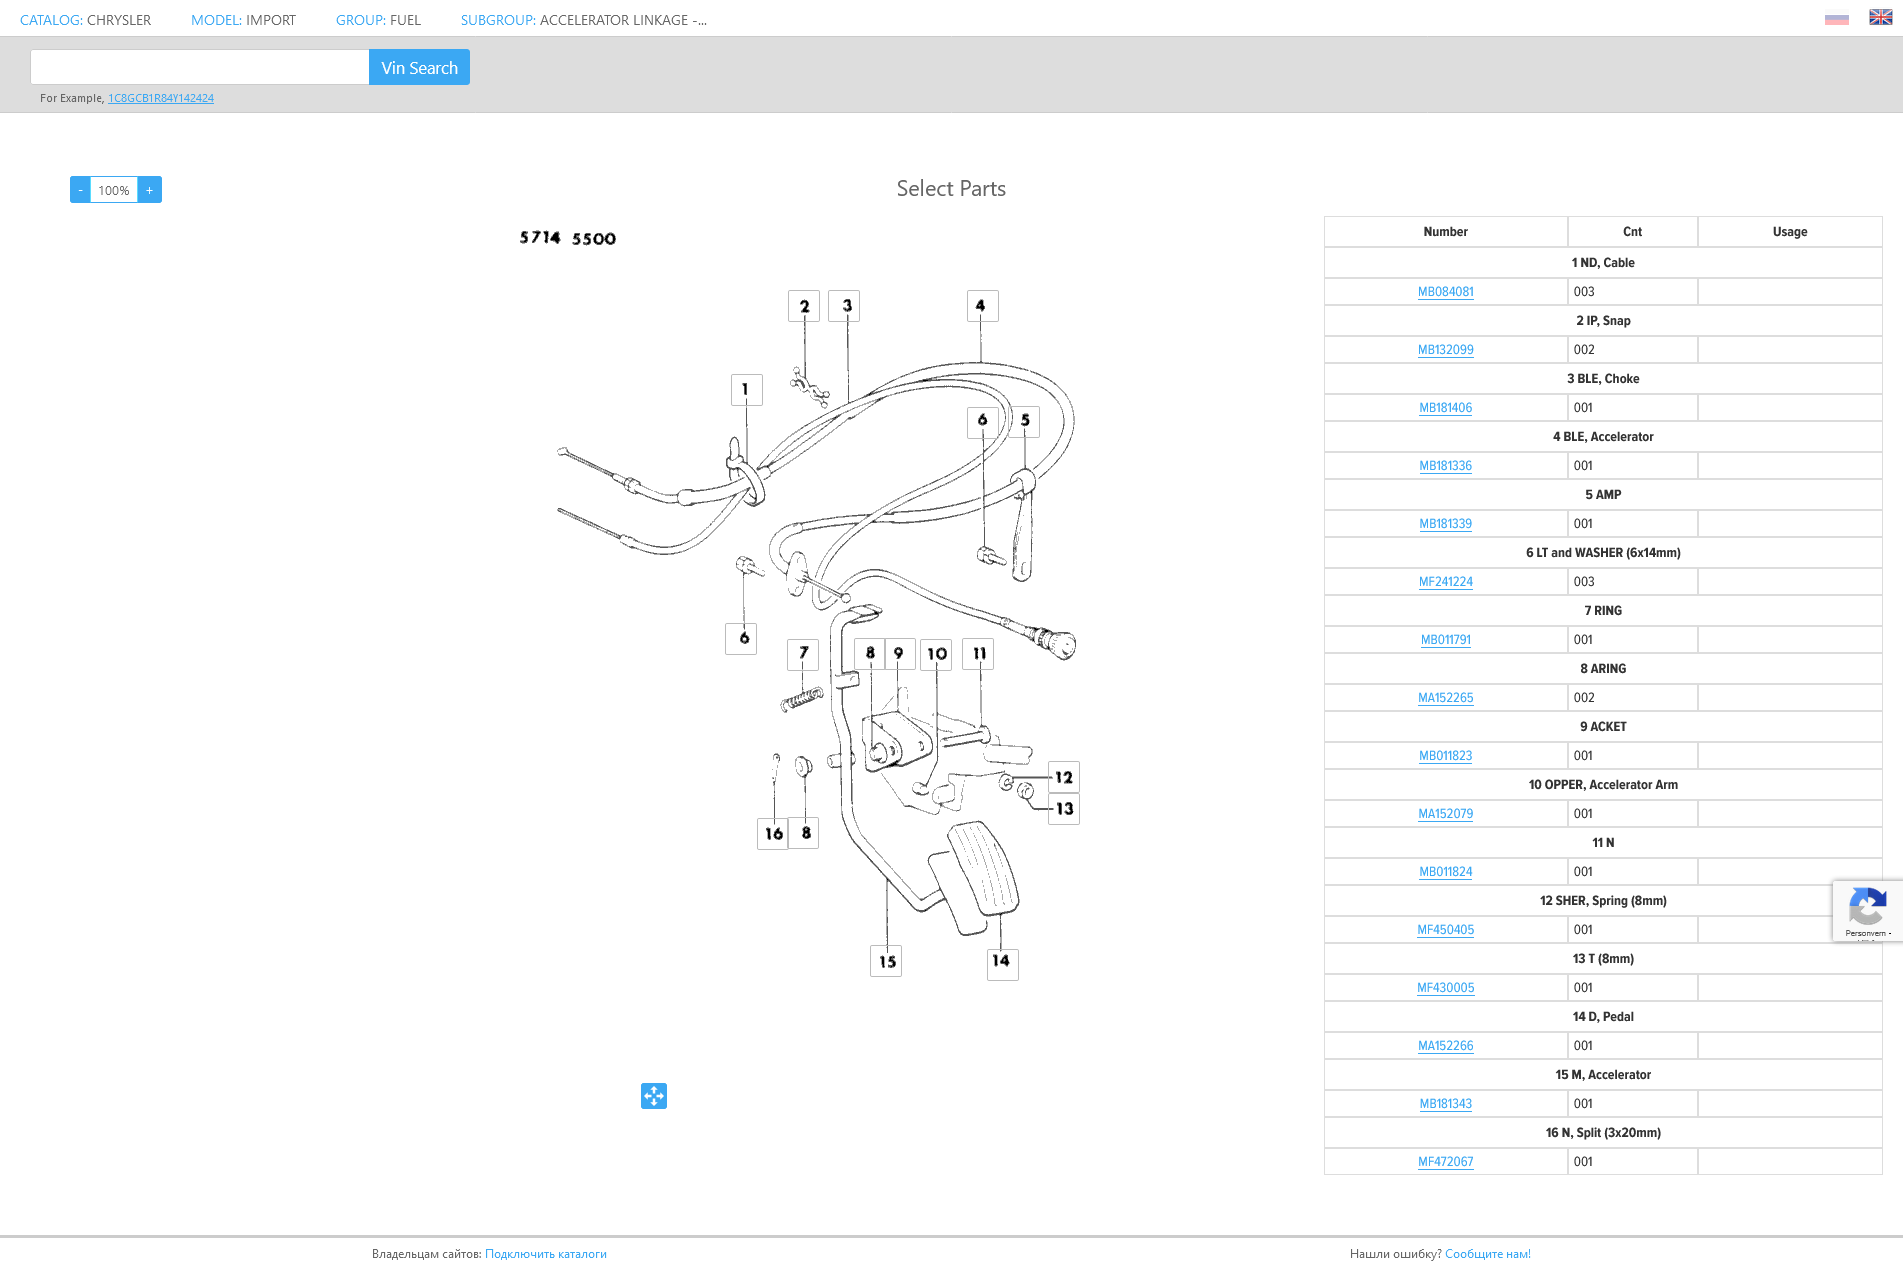Open the CATALOG breadcrumb link
This screenshot has width=1903, height=1271.
85,20
